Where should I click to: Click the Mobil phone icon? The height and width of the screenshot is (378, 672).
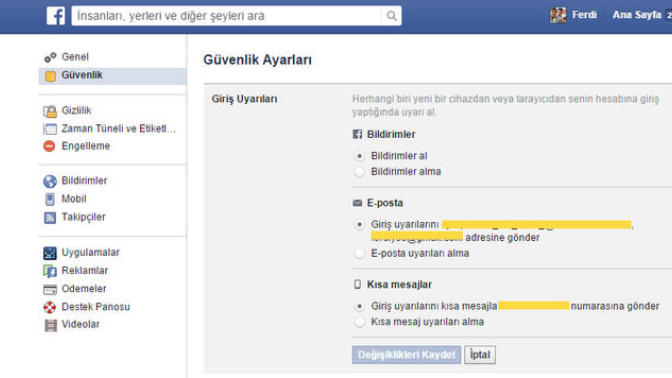point(50,199)
